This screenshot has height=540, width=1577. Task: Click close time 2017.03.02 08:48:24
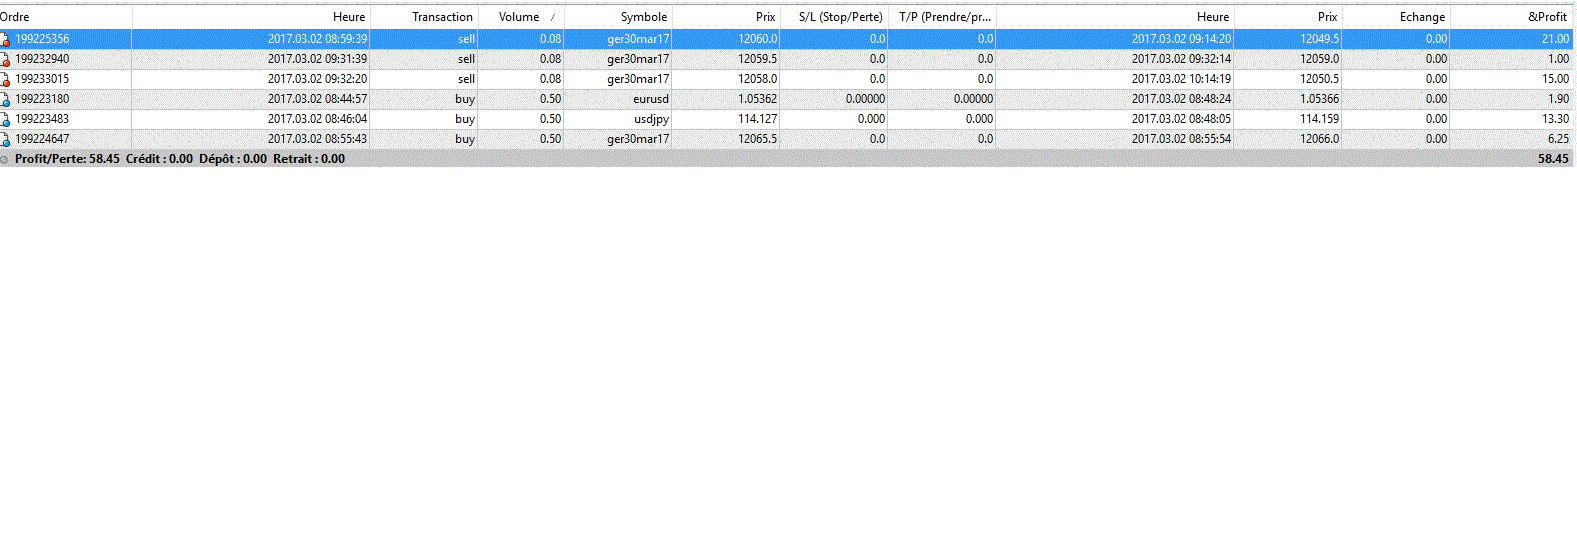pos(1181,99)
